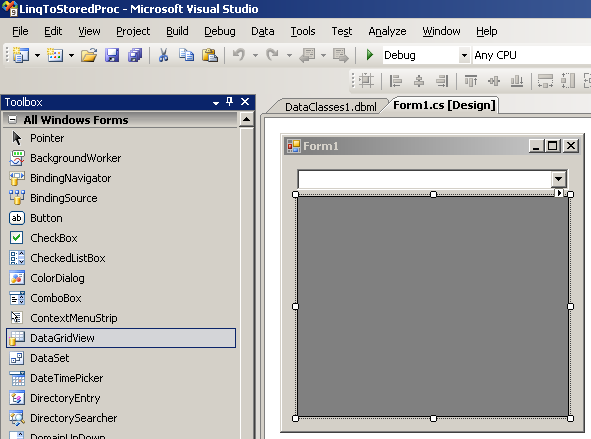Switch to the DataClasses1.dbml tab
Image resolution: width=591 pixels, height=439 pixels.
pos(330,107)
